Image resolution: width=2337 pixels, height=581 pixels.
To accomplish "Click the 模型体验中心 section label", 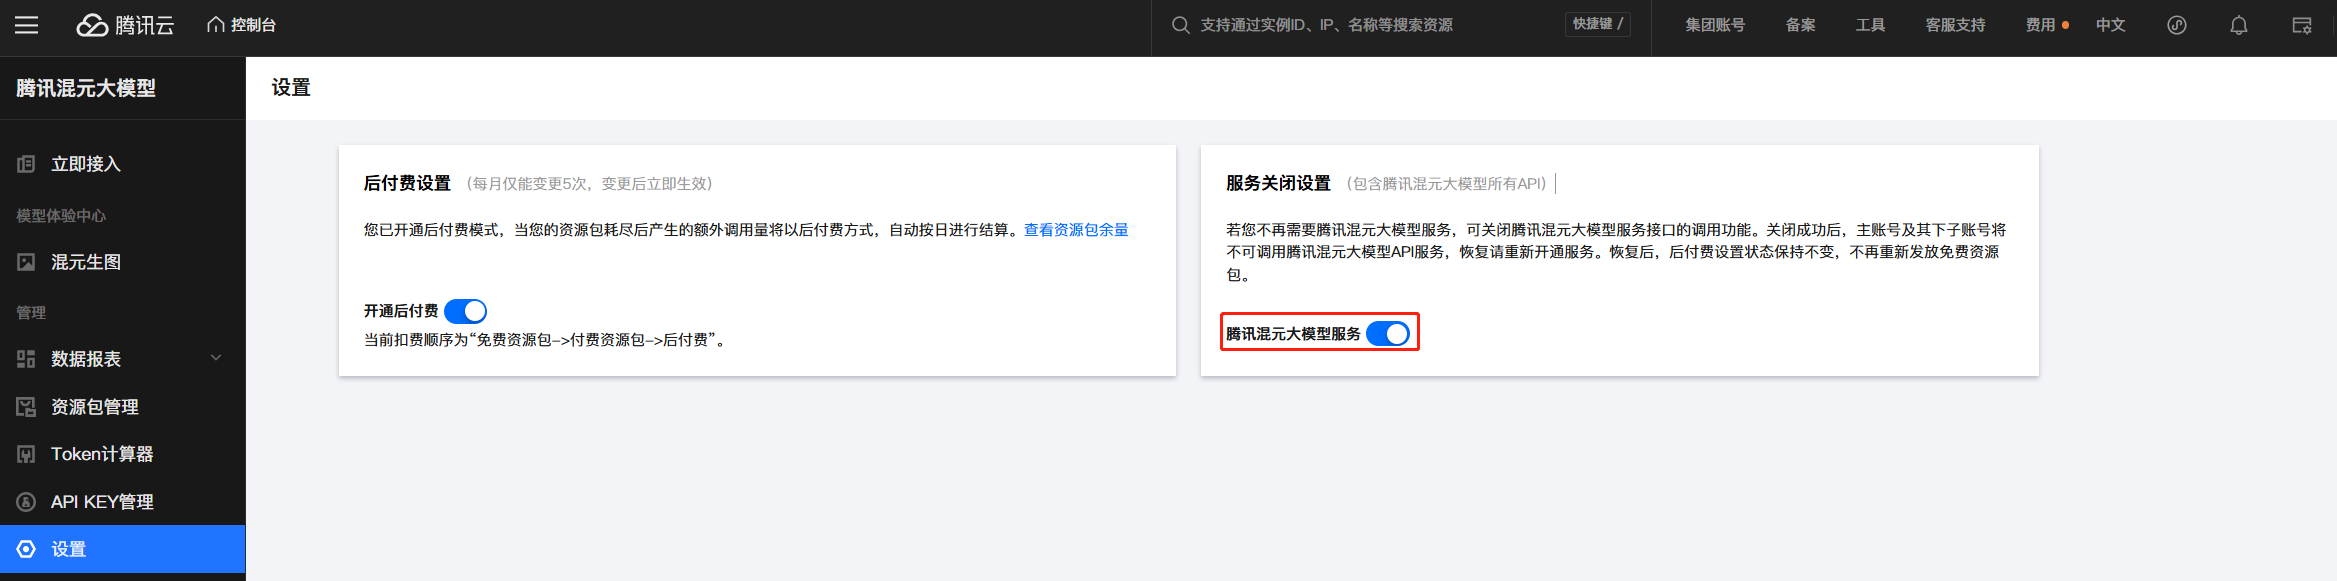I will (61, 216).
